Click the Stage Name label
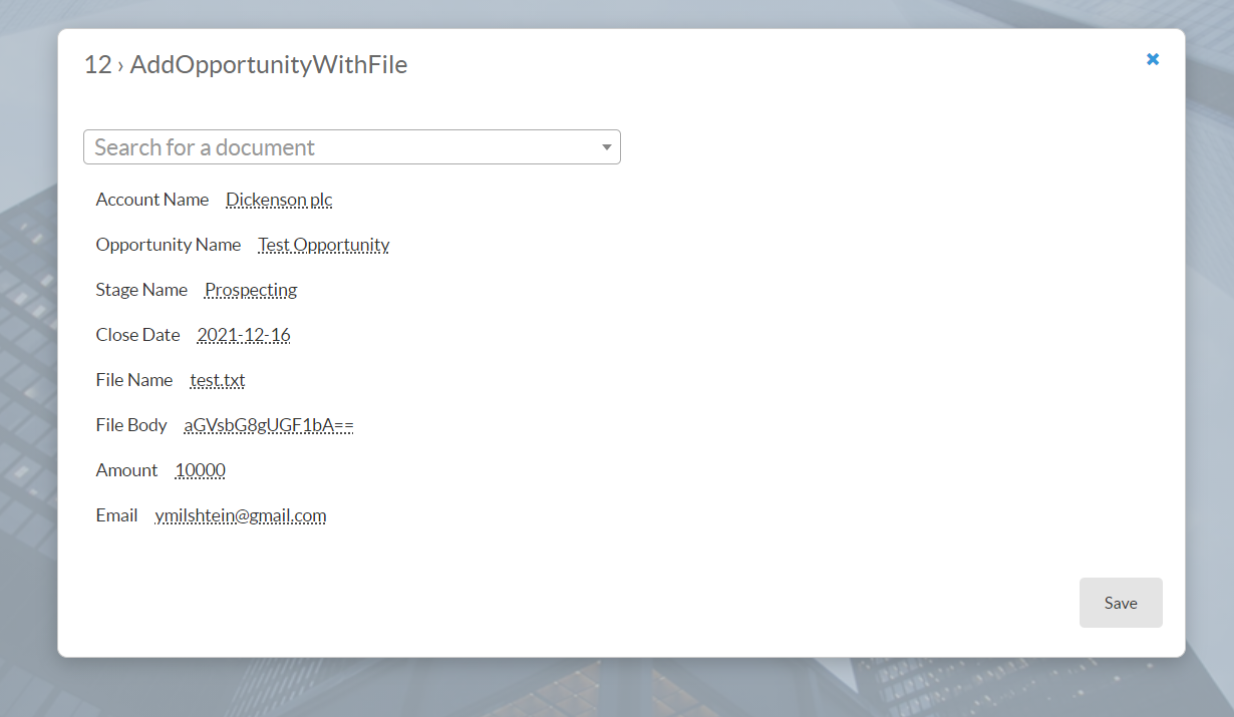This screenshot has height=717, width=1234. point(141,290)
